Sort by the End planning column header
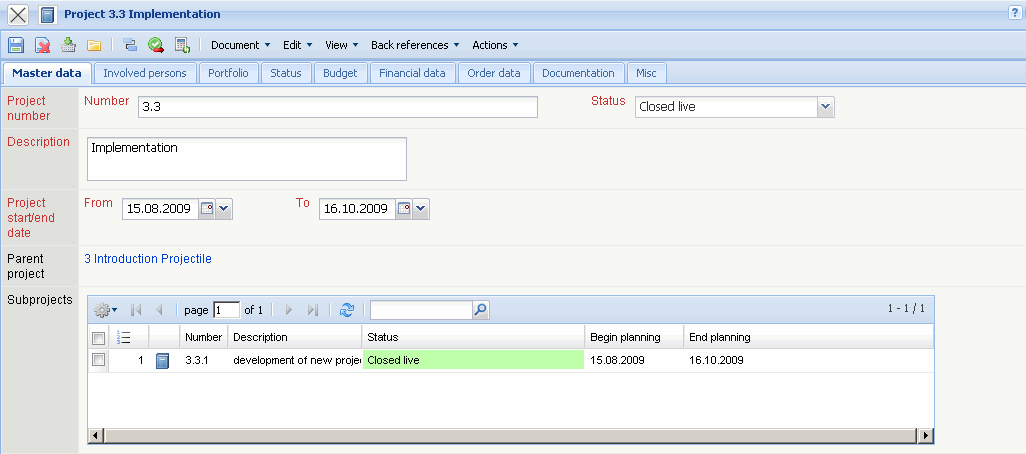 click(720, 337)
